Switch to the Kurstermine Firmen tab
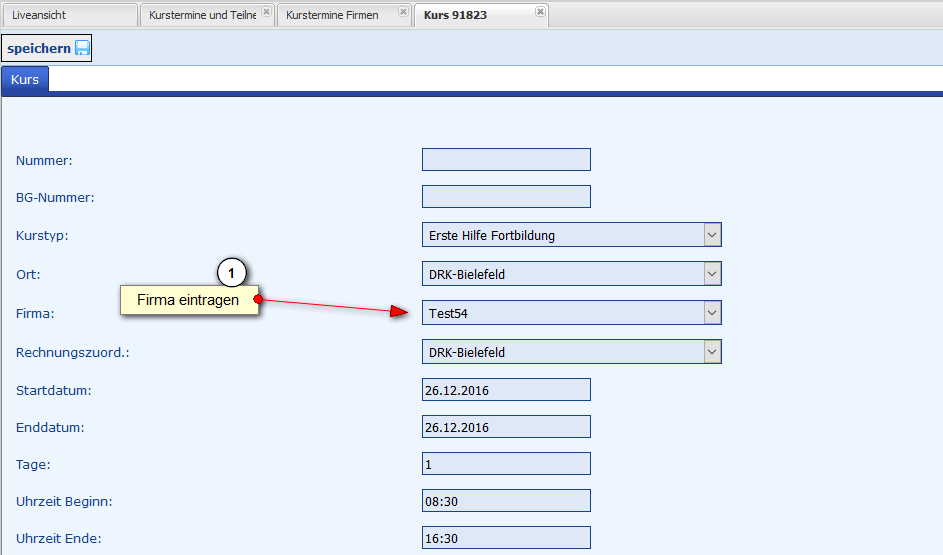Screen dimensions: 943x555 point(333,15)
